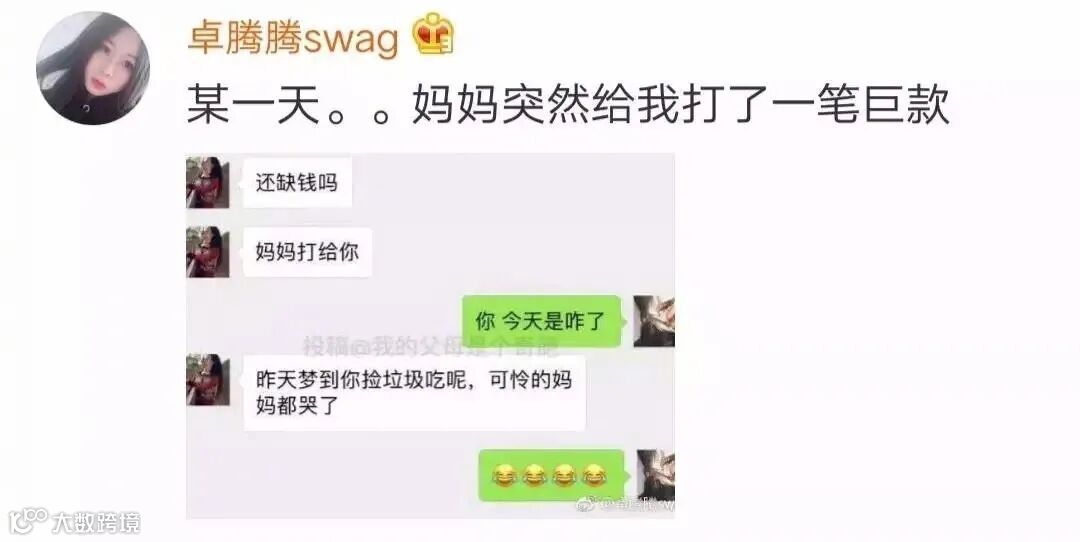Click the last laughing-crying emoji
The width and height of the screenshot is (1080, 542).
594,475
